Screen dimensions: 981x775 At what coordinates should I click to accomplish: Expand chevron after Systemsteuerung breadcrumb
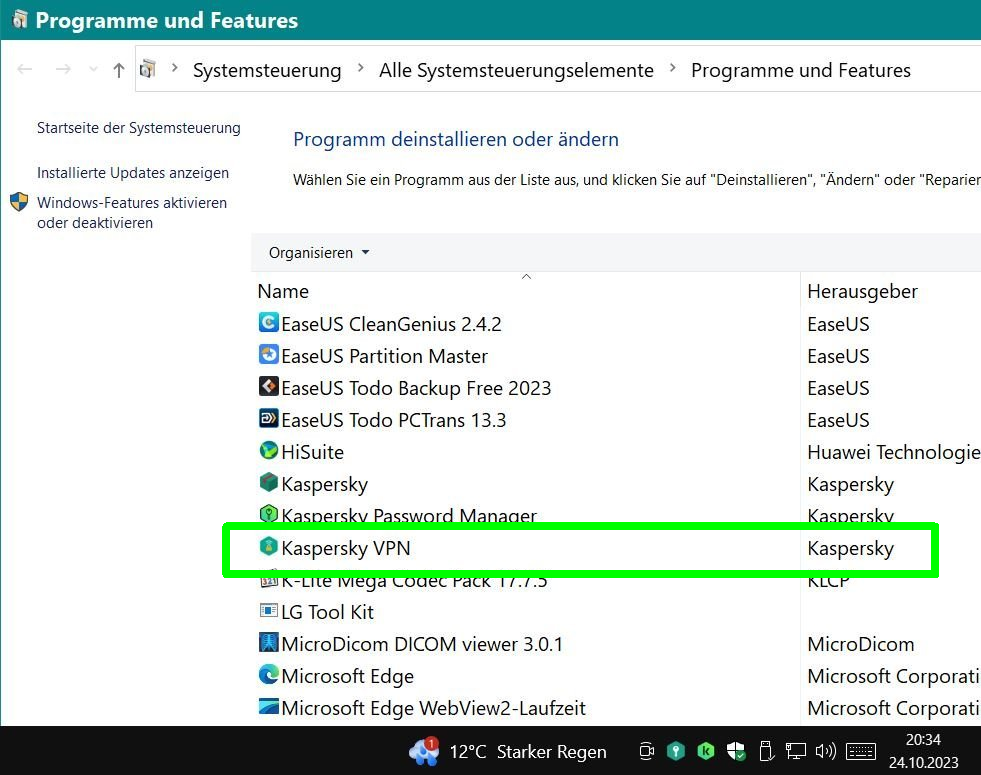(x=360, y=68)
